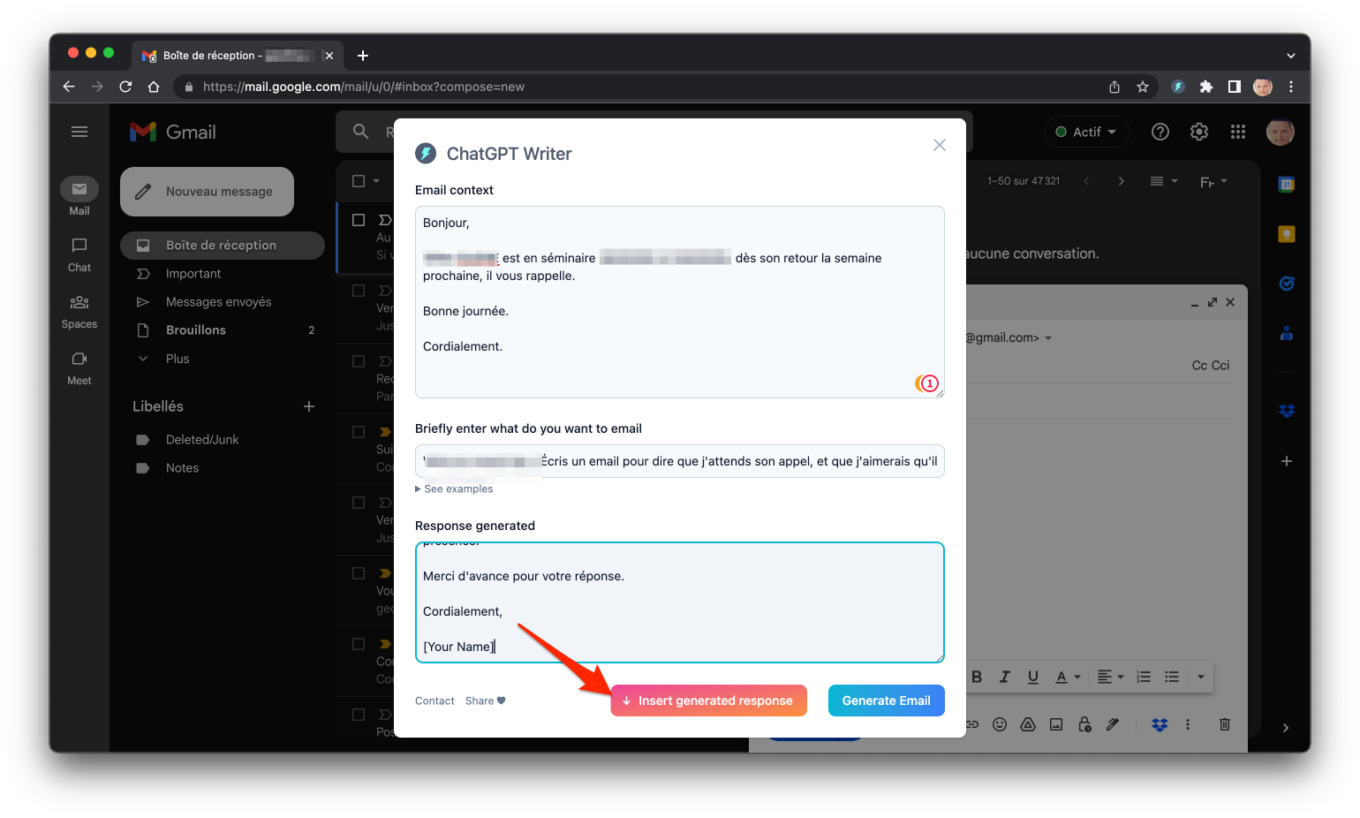Image resolution: width=1360 pixels, height=818 pixels.
Task: Insert a numbered list in the compose window
Action: [1145, 677]
